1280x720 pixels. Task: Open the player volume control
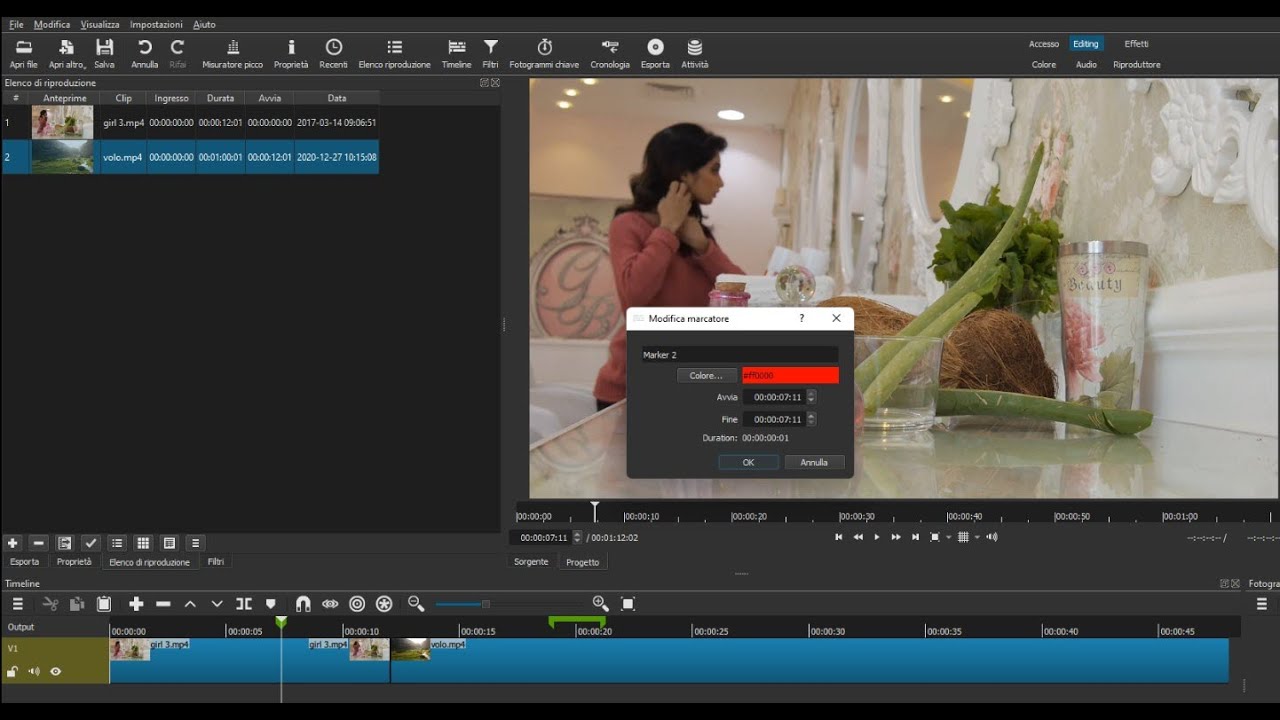click(x=992, y=537)
